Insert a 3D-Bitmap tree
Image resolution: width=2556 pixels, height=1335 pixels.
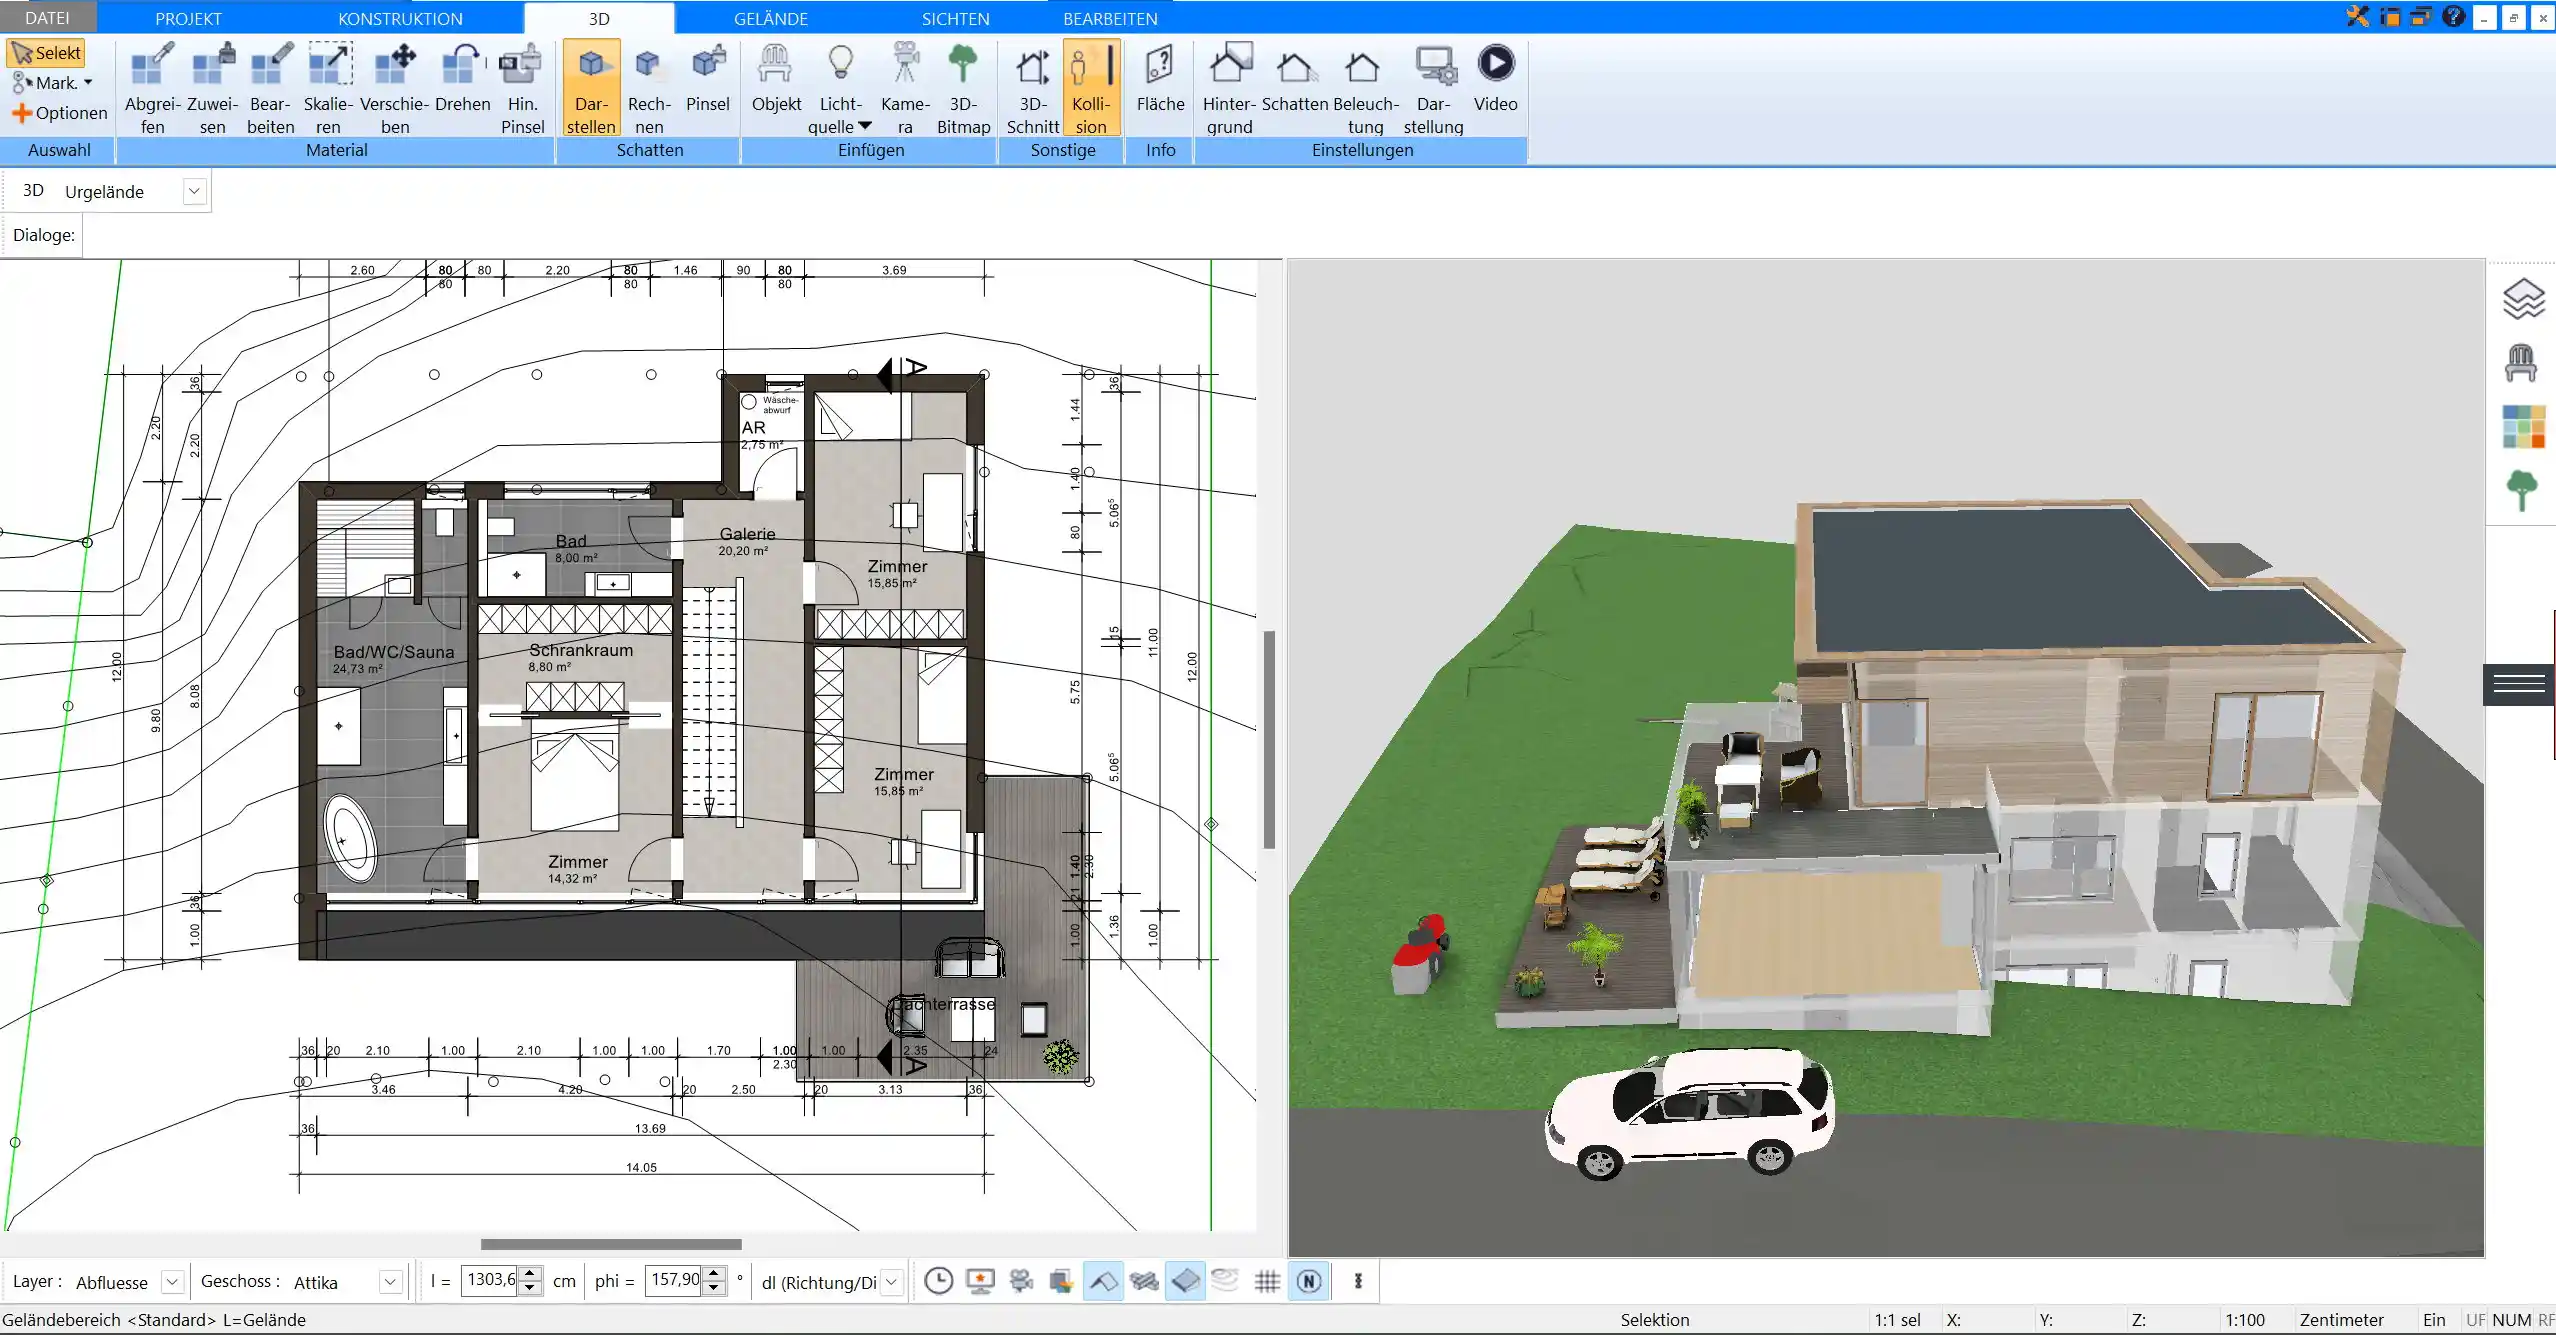963,88
